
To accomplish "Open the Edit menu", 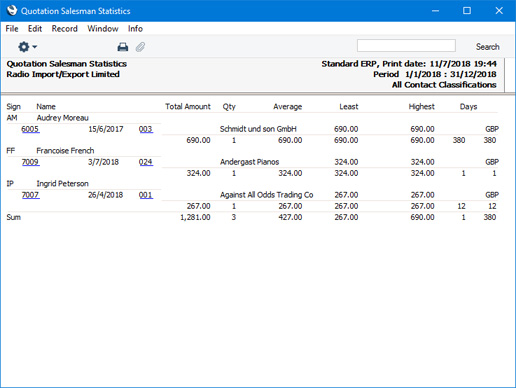I will coord(35,29).
